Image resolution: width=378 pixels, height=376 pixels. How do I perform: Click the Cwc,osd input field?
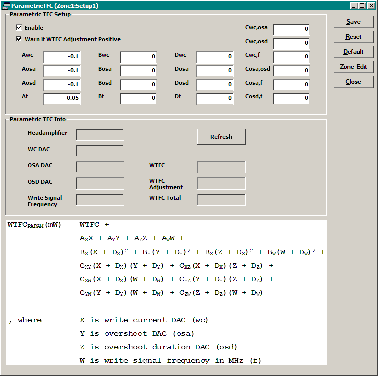[x=291, y=43]
